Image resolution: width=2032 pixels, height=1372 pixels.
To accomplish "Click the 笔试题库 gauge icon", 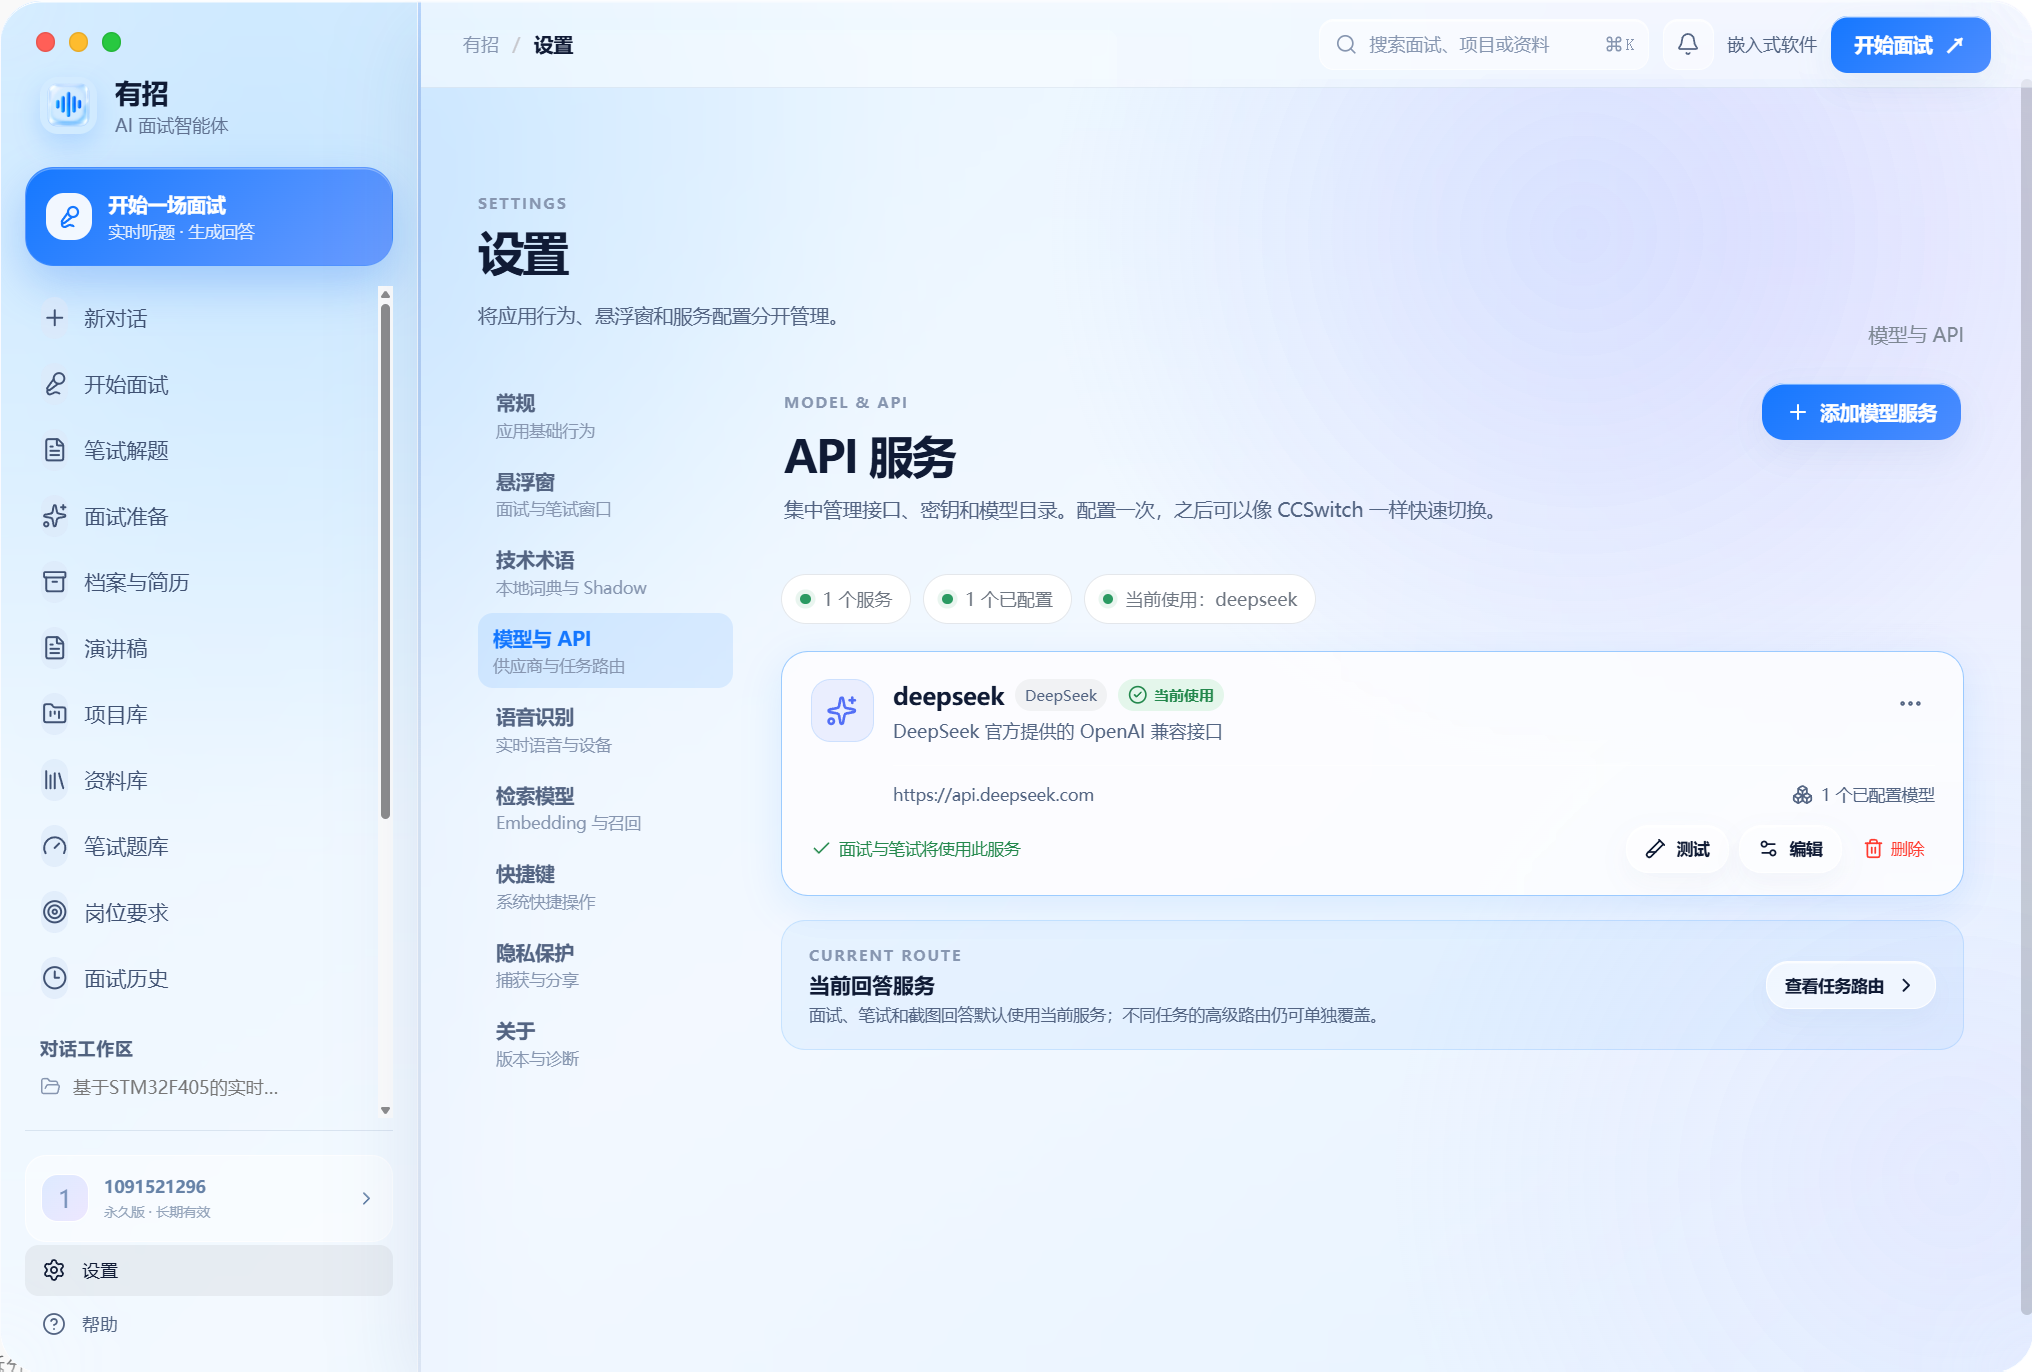I will (55, 846).
